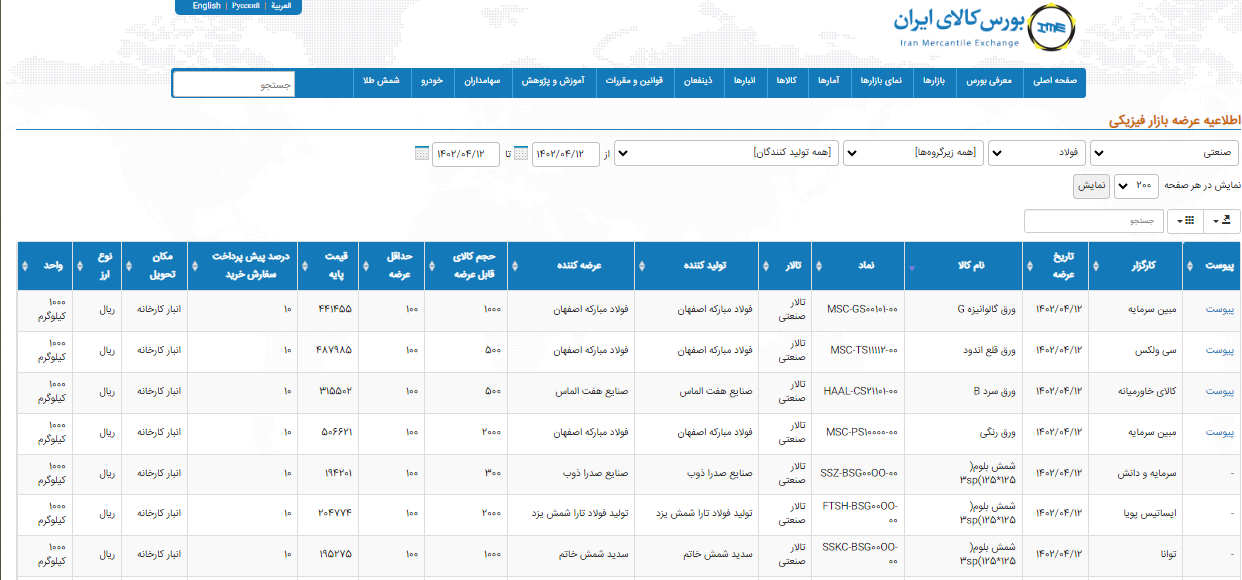Open the همه تولید کنندگان producers dropdown

point(726,154)
